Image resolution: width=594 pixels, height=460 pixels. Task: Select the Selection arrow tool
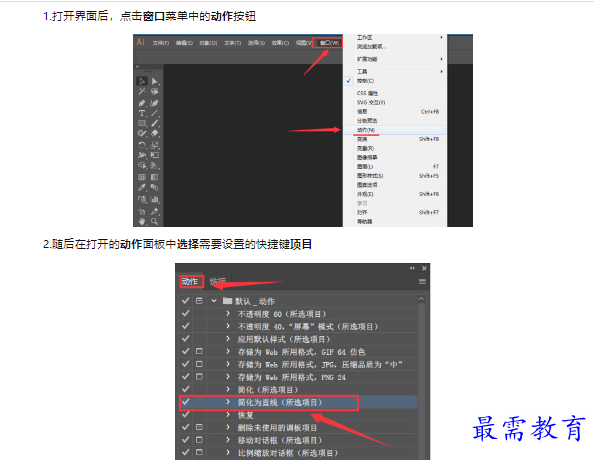click(142, 81)
